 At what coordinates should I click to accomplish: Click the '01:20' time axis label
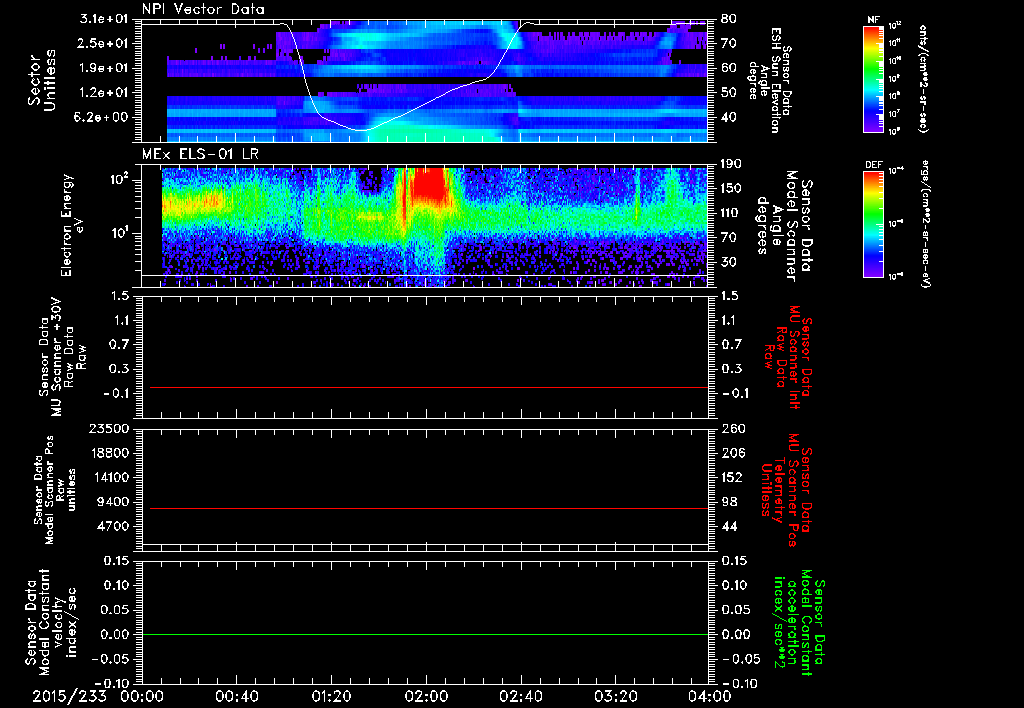(331, 696)
